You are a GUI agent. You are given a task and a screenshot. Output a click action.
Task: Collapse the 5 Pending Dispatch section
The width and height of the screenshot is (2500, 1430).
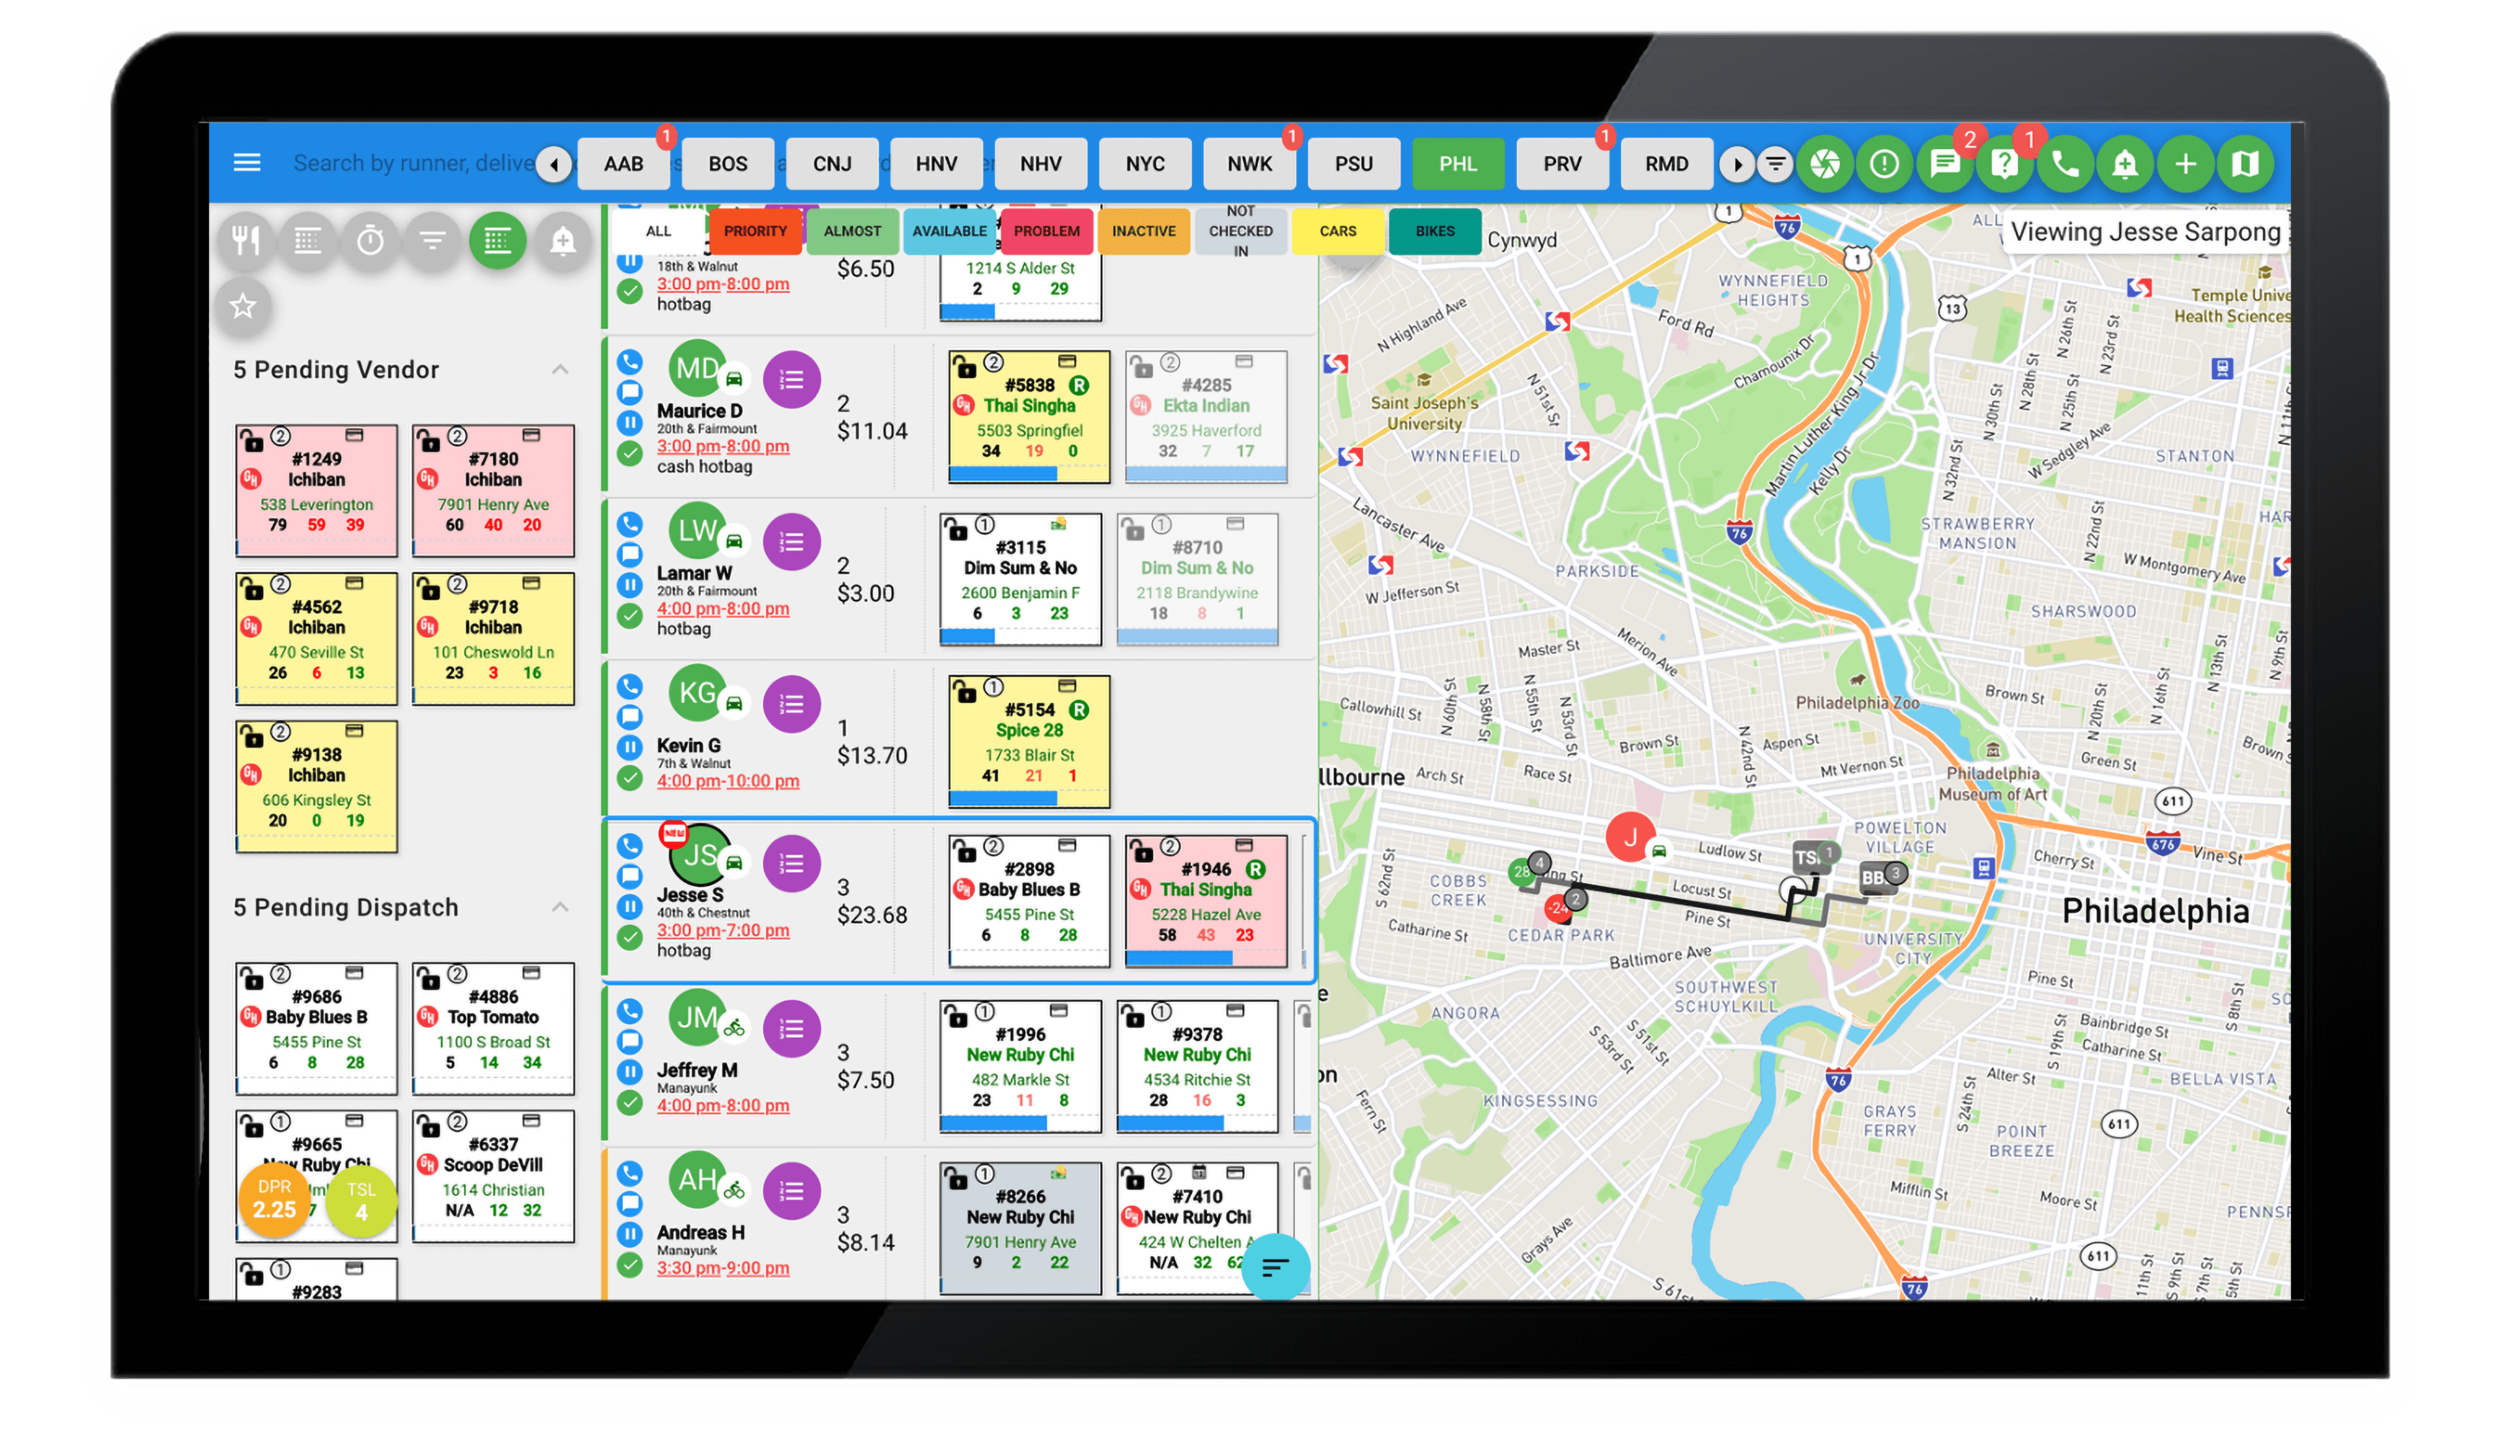click(560, 907)
